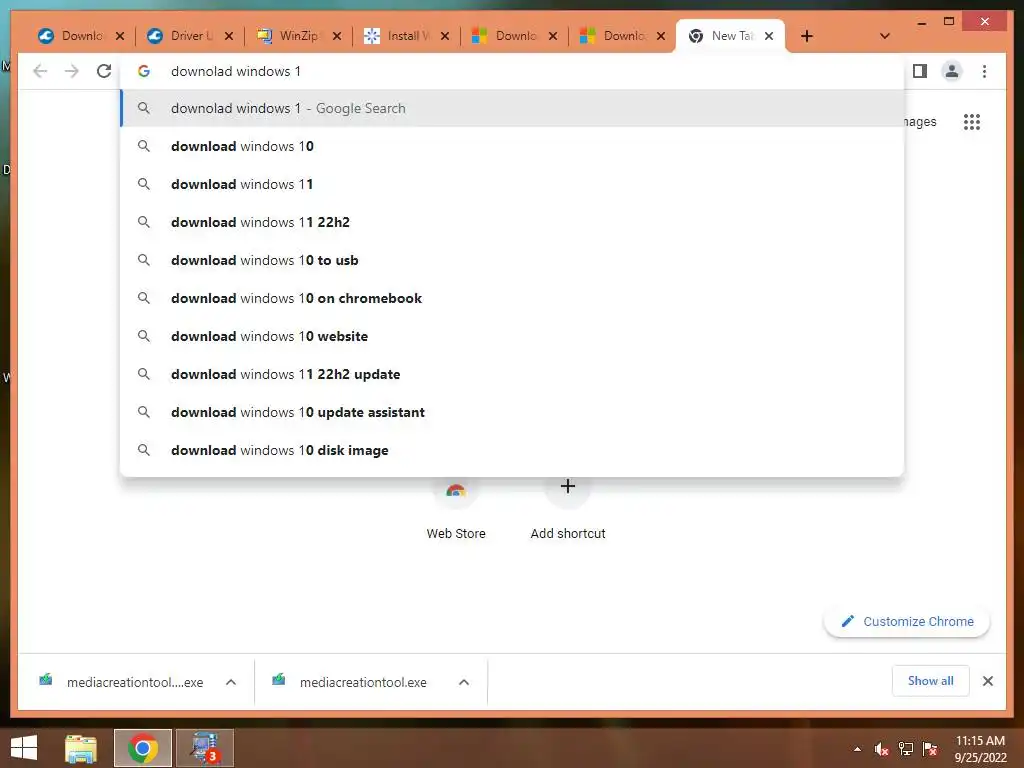Close the second Microsoft Download tab

[661, 36]
